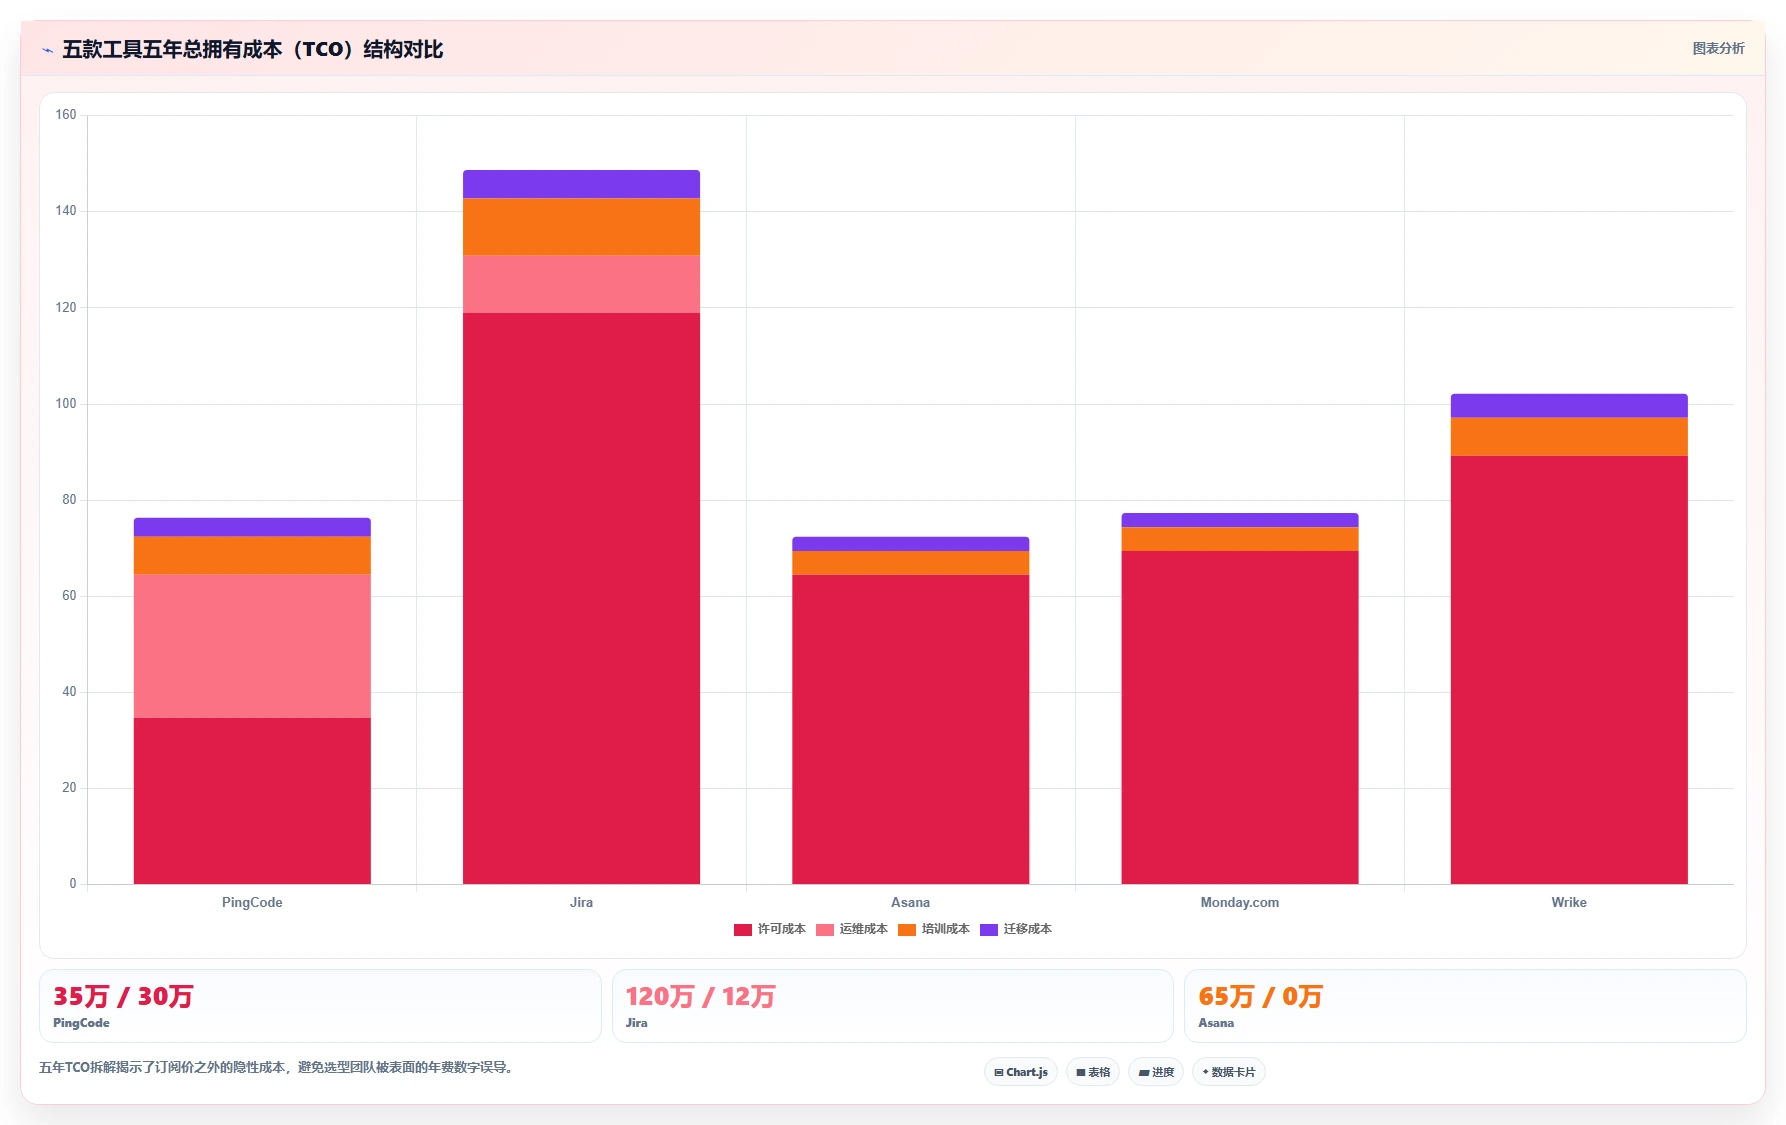Click the 100 y-axis tick label
The width and height of the screenshot is (1786, 1125).
66,404
